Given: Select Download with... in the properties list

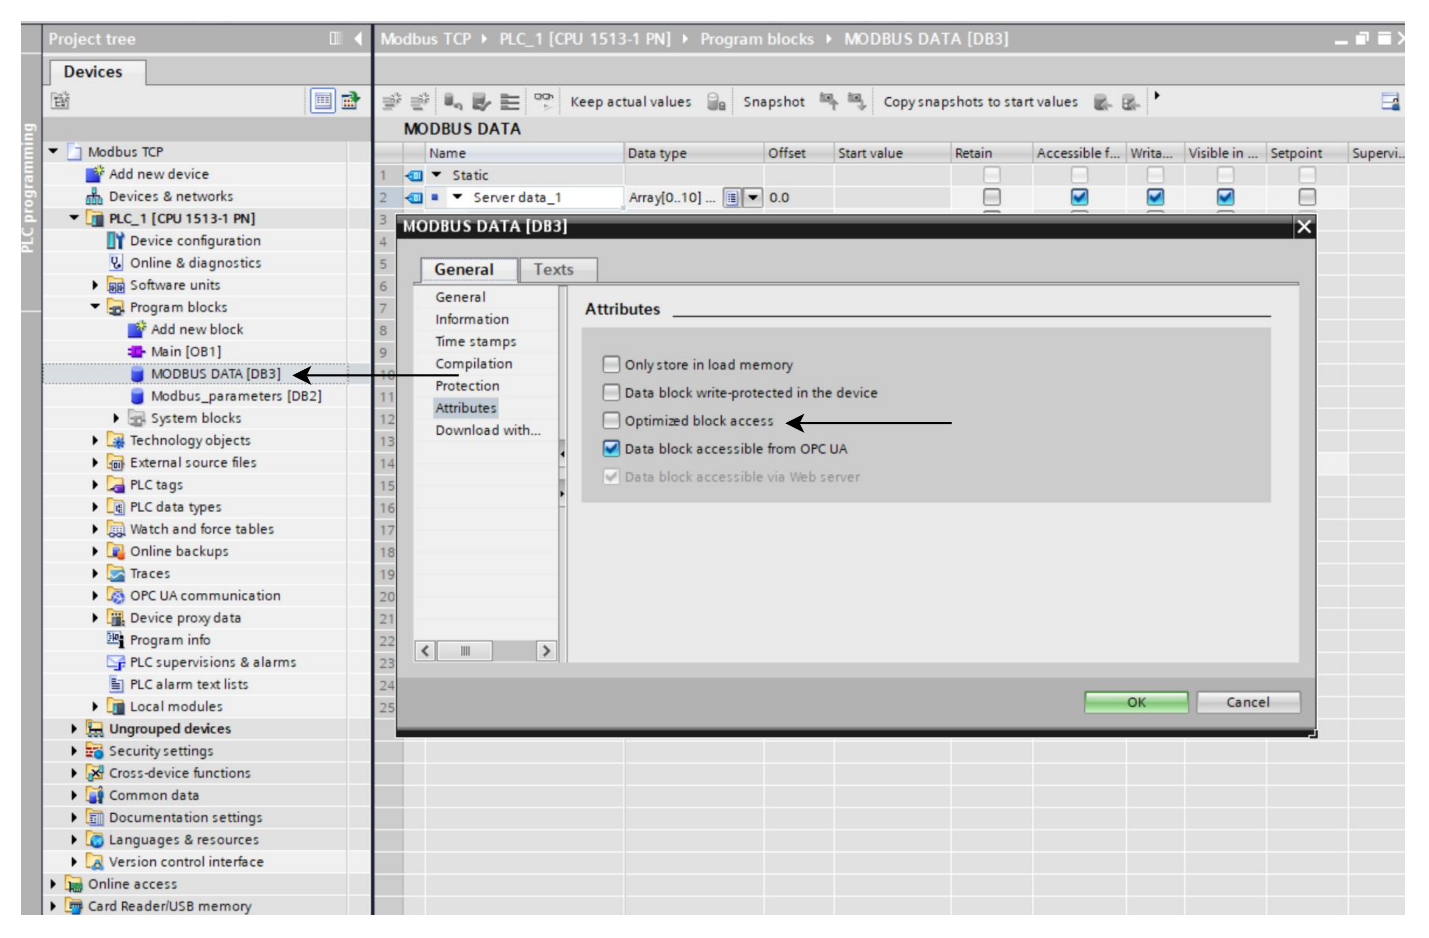Looking at the screenshot, I should [488, 430].
